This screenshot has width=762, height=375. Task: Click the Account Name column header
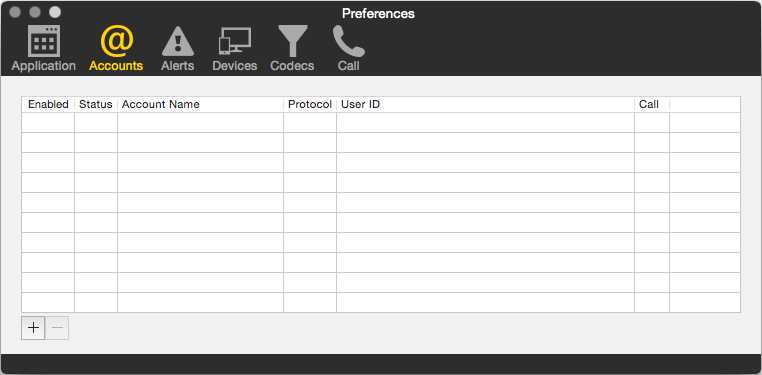point(200,104)
